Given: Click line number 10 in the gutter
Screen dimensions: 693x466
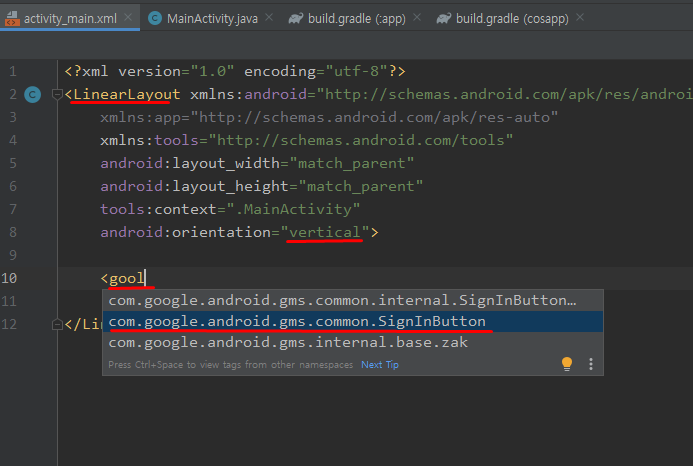Looking at the screenshot, I should (9, 278).
